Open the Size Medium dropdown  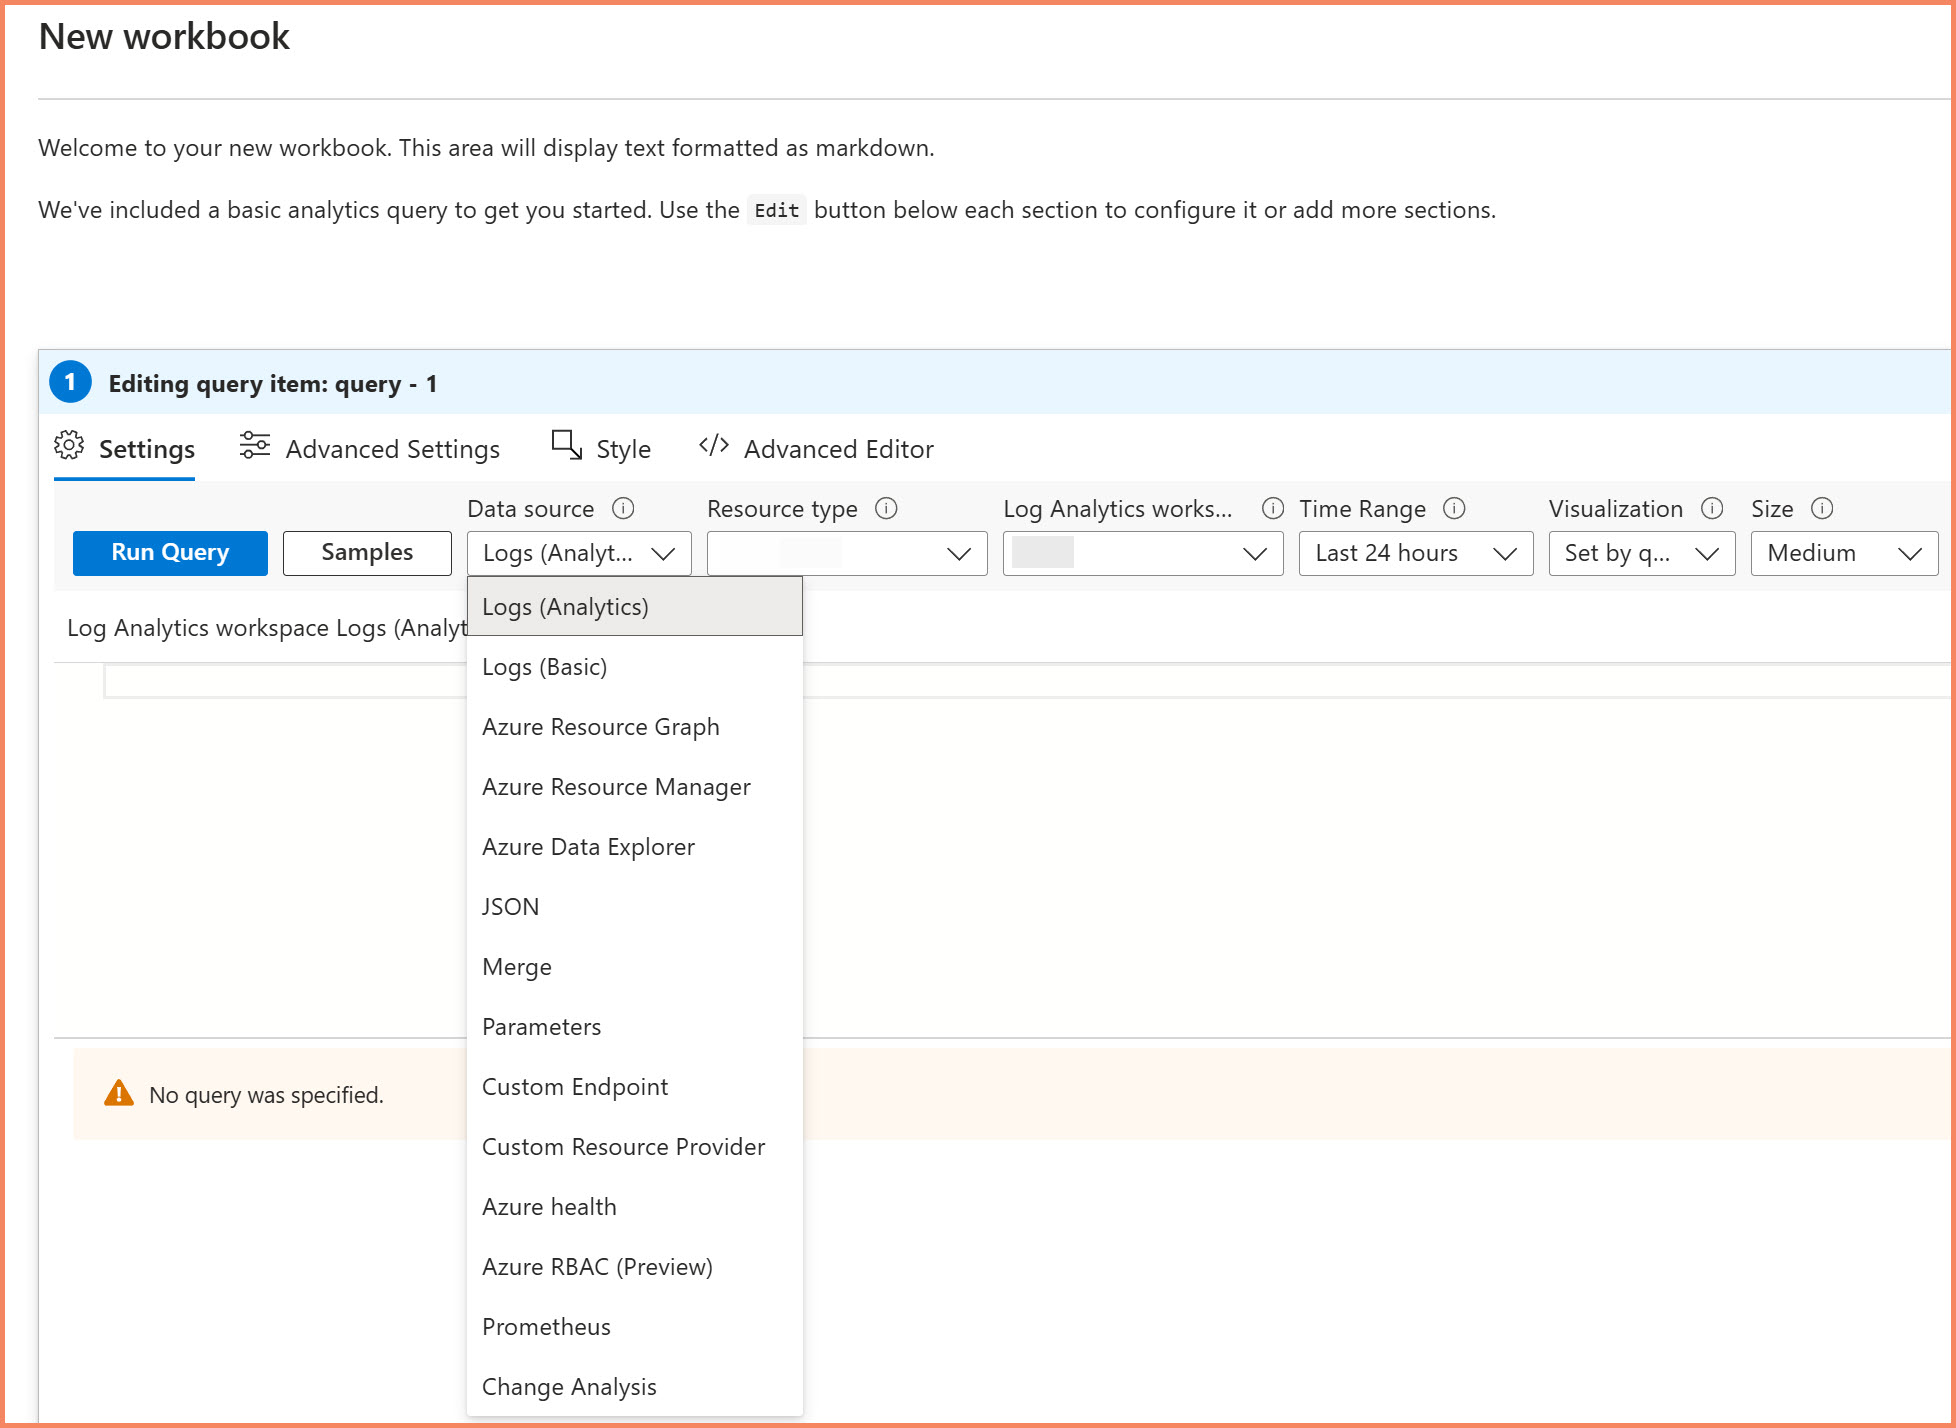click(x=1845, y=553)
